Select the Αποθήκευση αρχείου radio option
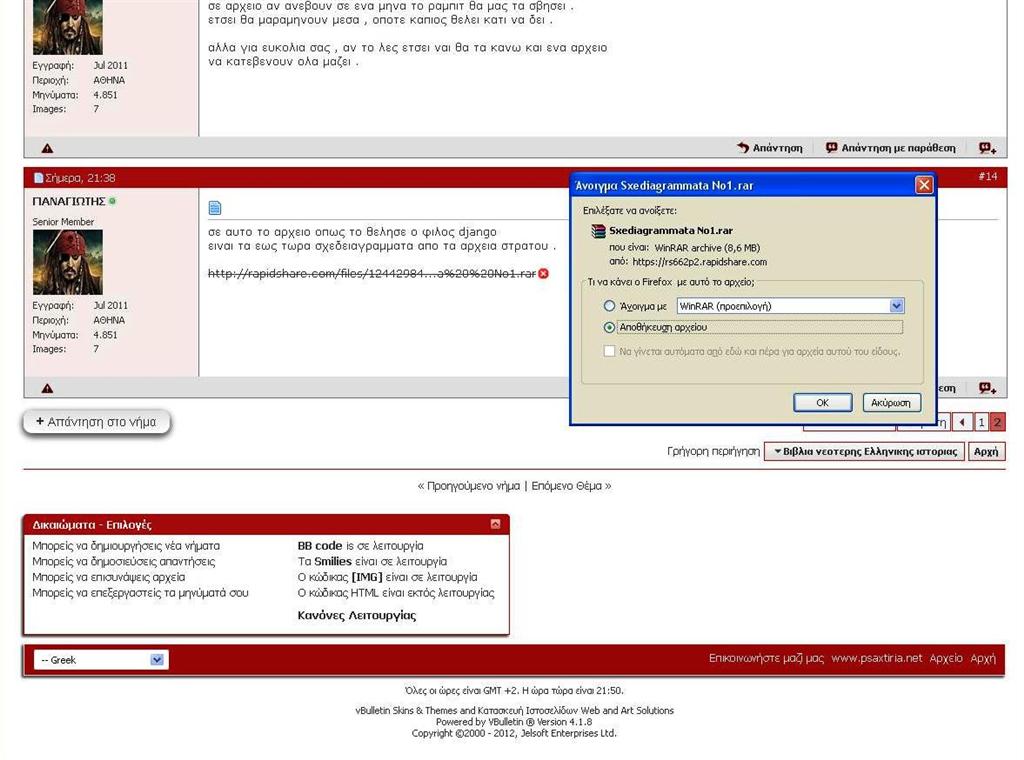This screenshot has height=760, width=1024. (609, 327)
